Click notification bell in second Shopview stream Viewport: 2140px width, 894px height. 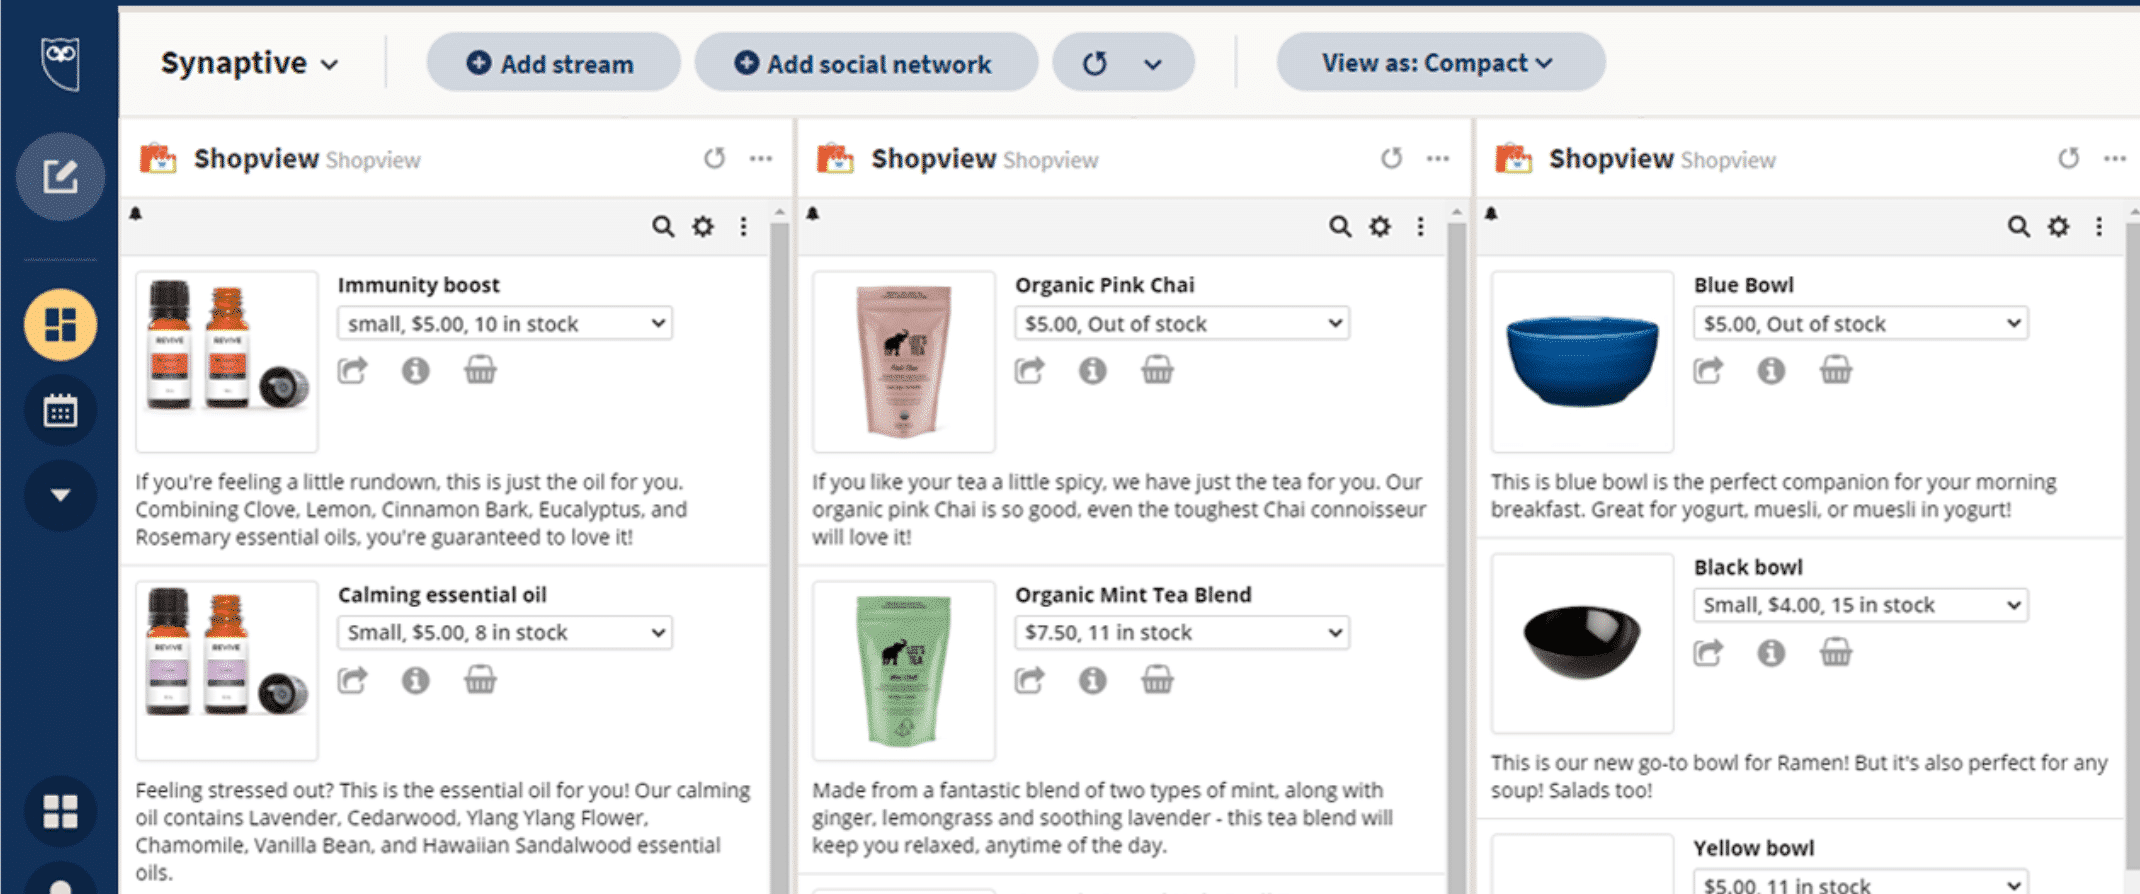[x=813, y=213]
